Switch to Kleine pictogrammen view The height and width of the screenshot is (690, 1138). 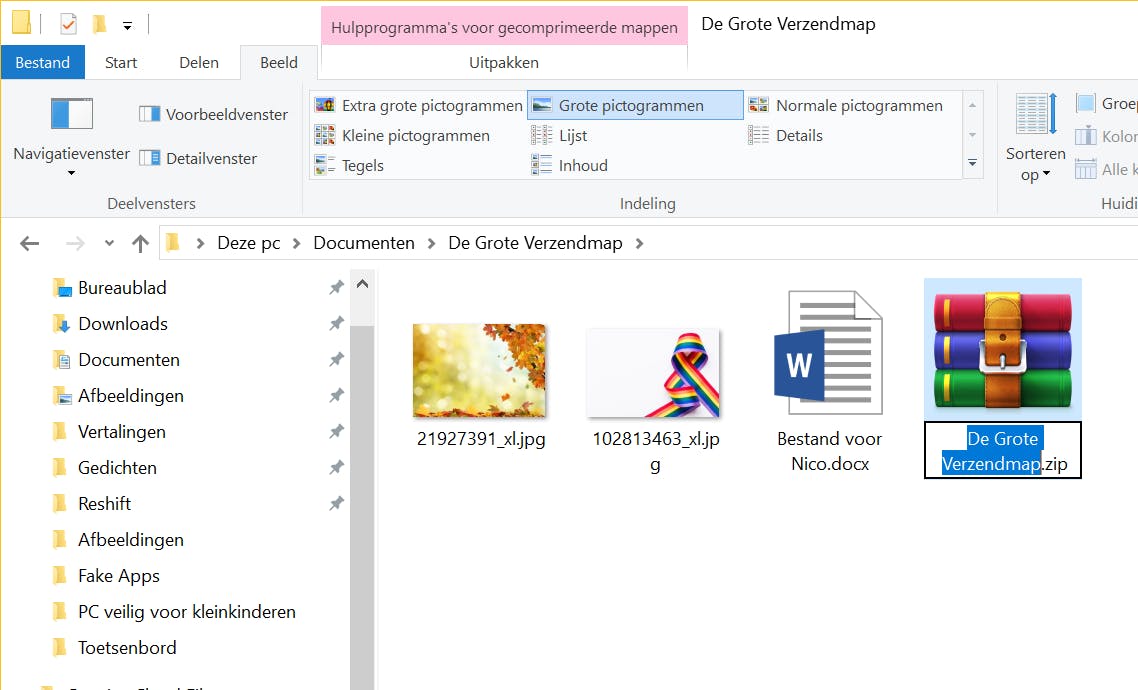402,136
